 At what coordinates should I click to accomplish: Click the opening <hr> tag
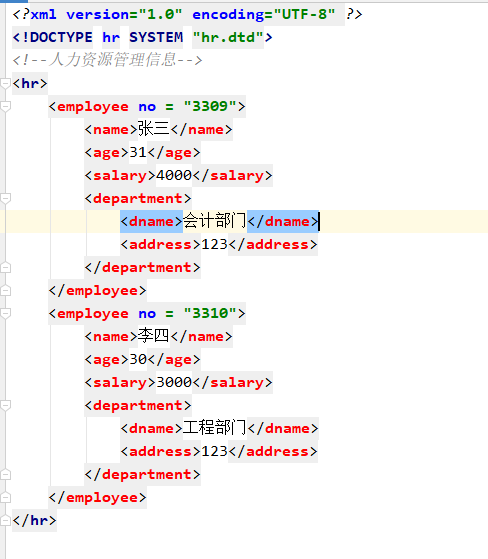point(30,83)
